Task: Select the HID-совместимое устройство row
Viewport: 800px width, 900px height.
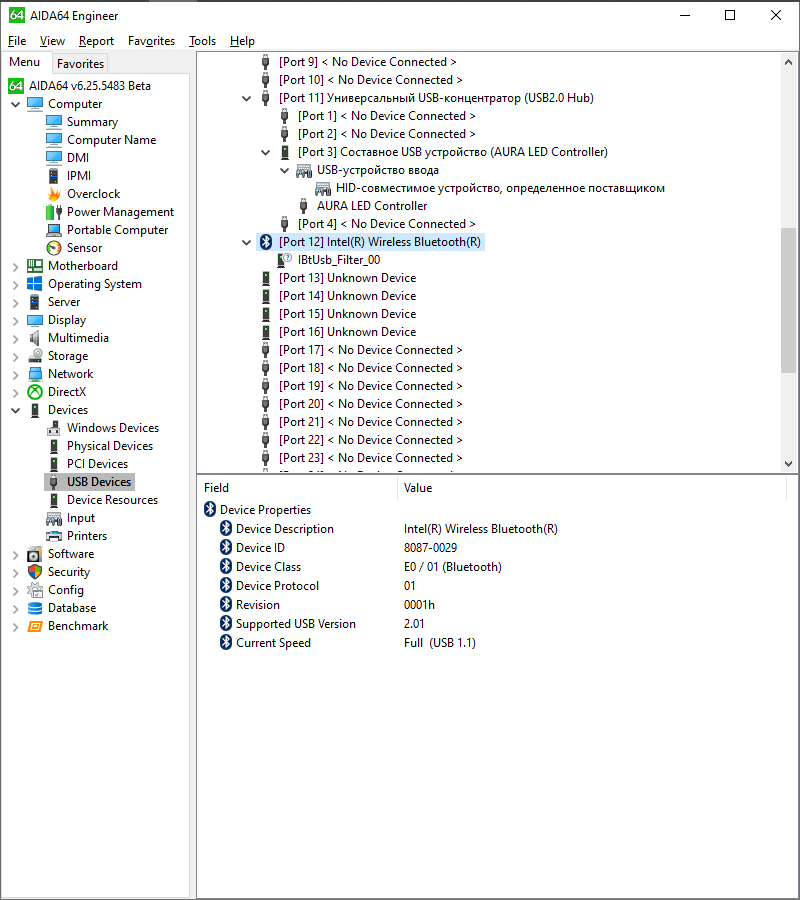Action: click(500, 188)
